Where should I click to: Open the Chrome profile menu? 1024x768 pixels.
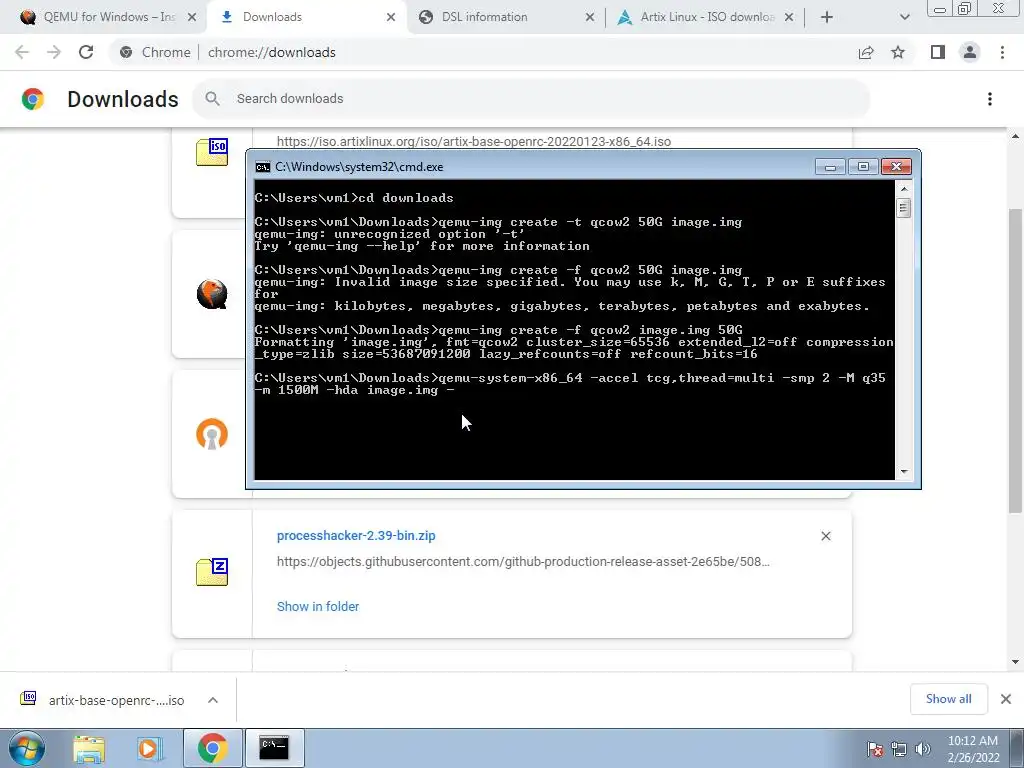(x=970, y=52)
